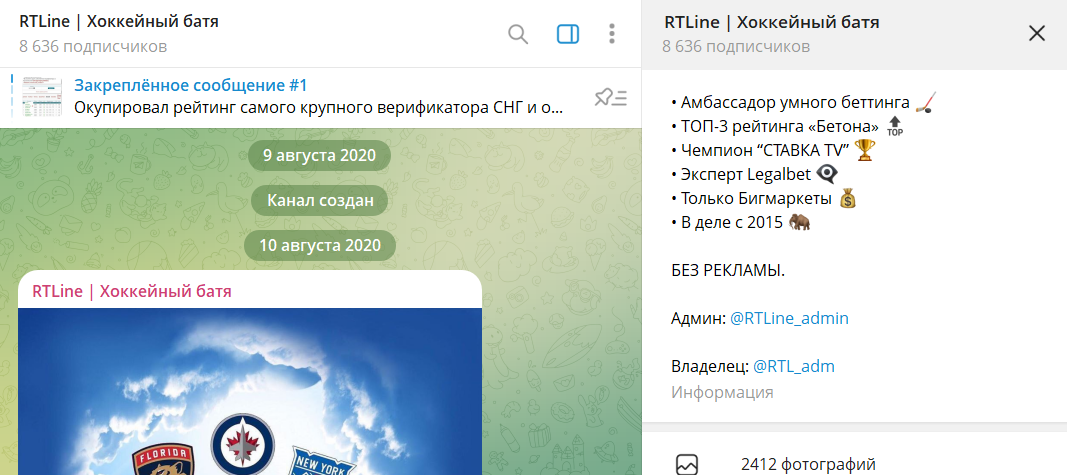The width and height of the screenshot is (1067, 475).
Task: Toggle the right info sidebar panel
Action: pyautogui.click(x=568, y=34)
